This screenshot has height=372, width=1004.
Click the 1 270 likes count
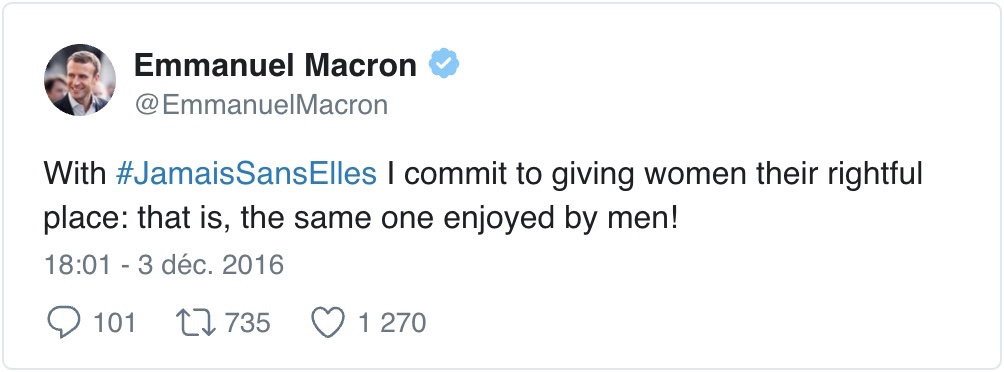[392, 323]
